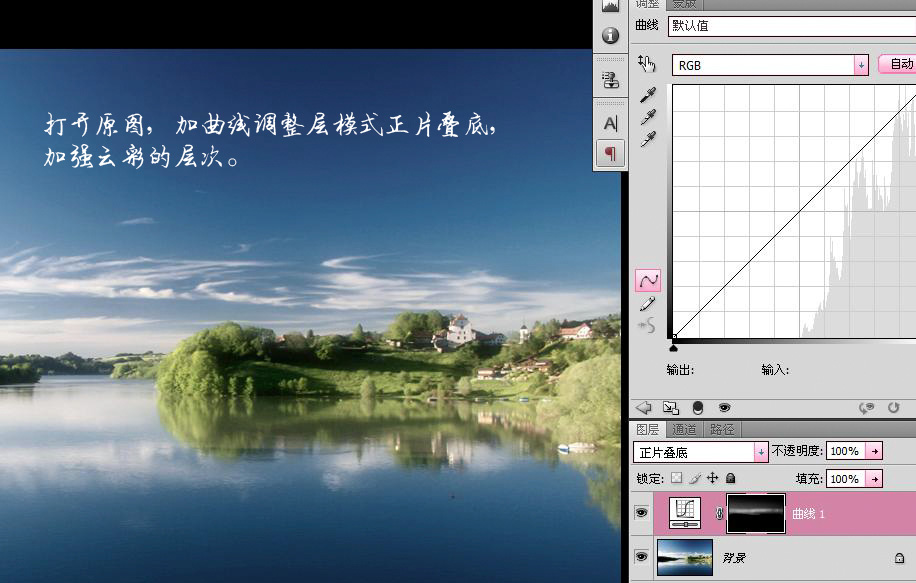
Task: Click the 输入: label
Action: [775, 369]
